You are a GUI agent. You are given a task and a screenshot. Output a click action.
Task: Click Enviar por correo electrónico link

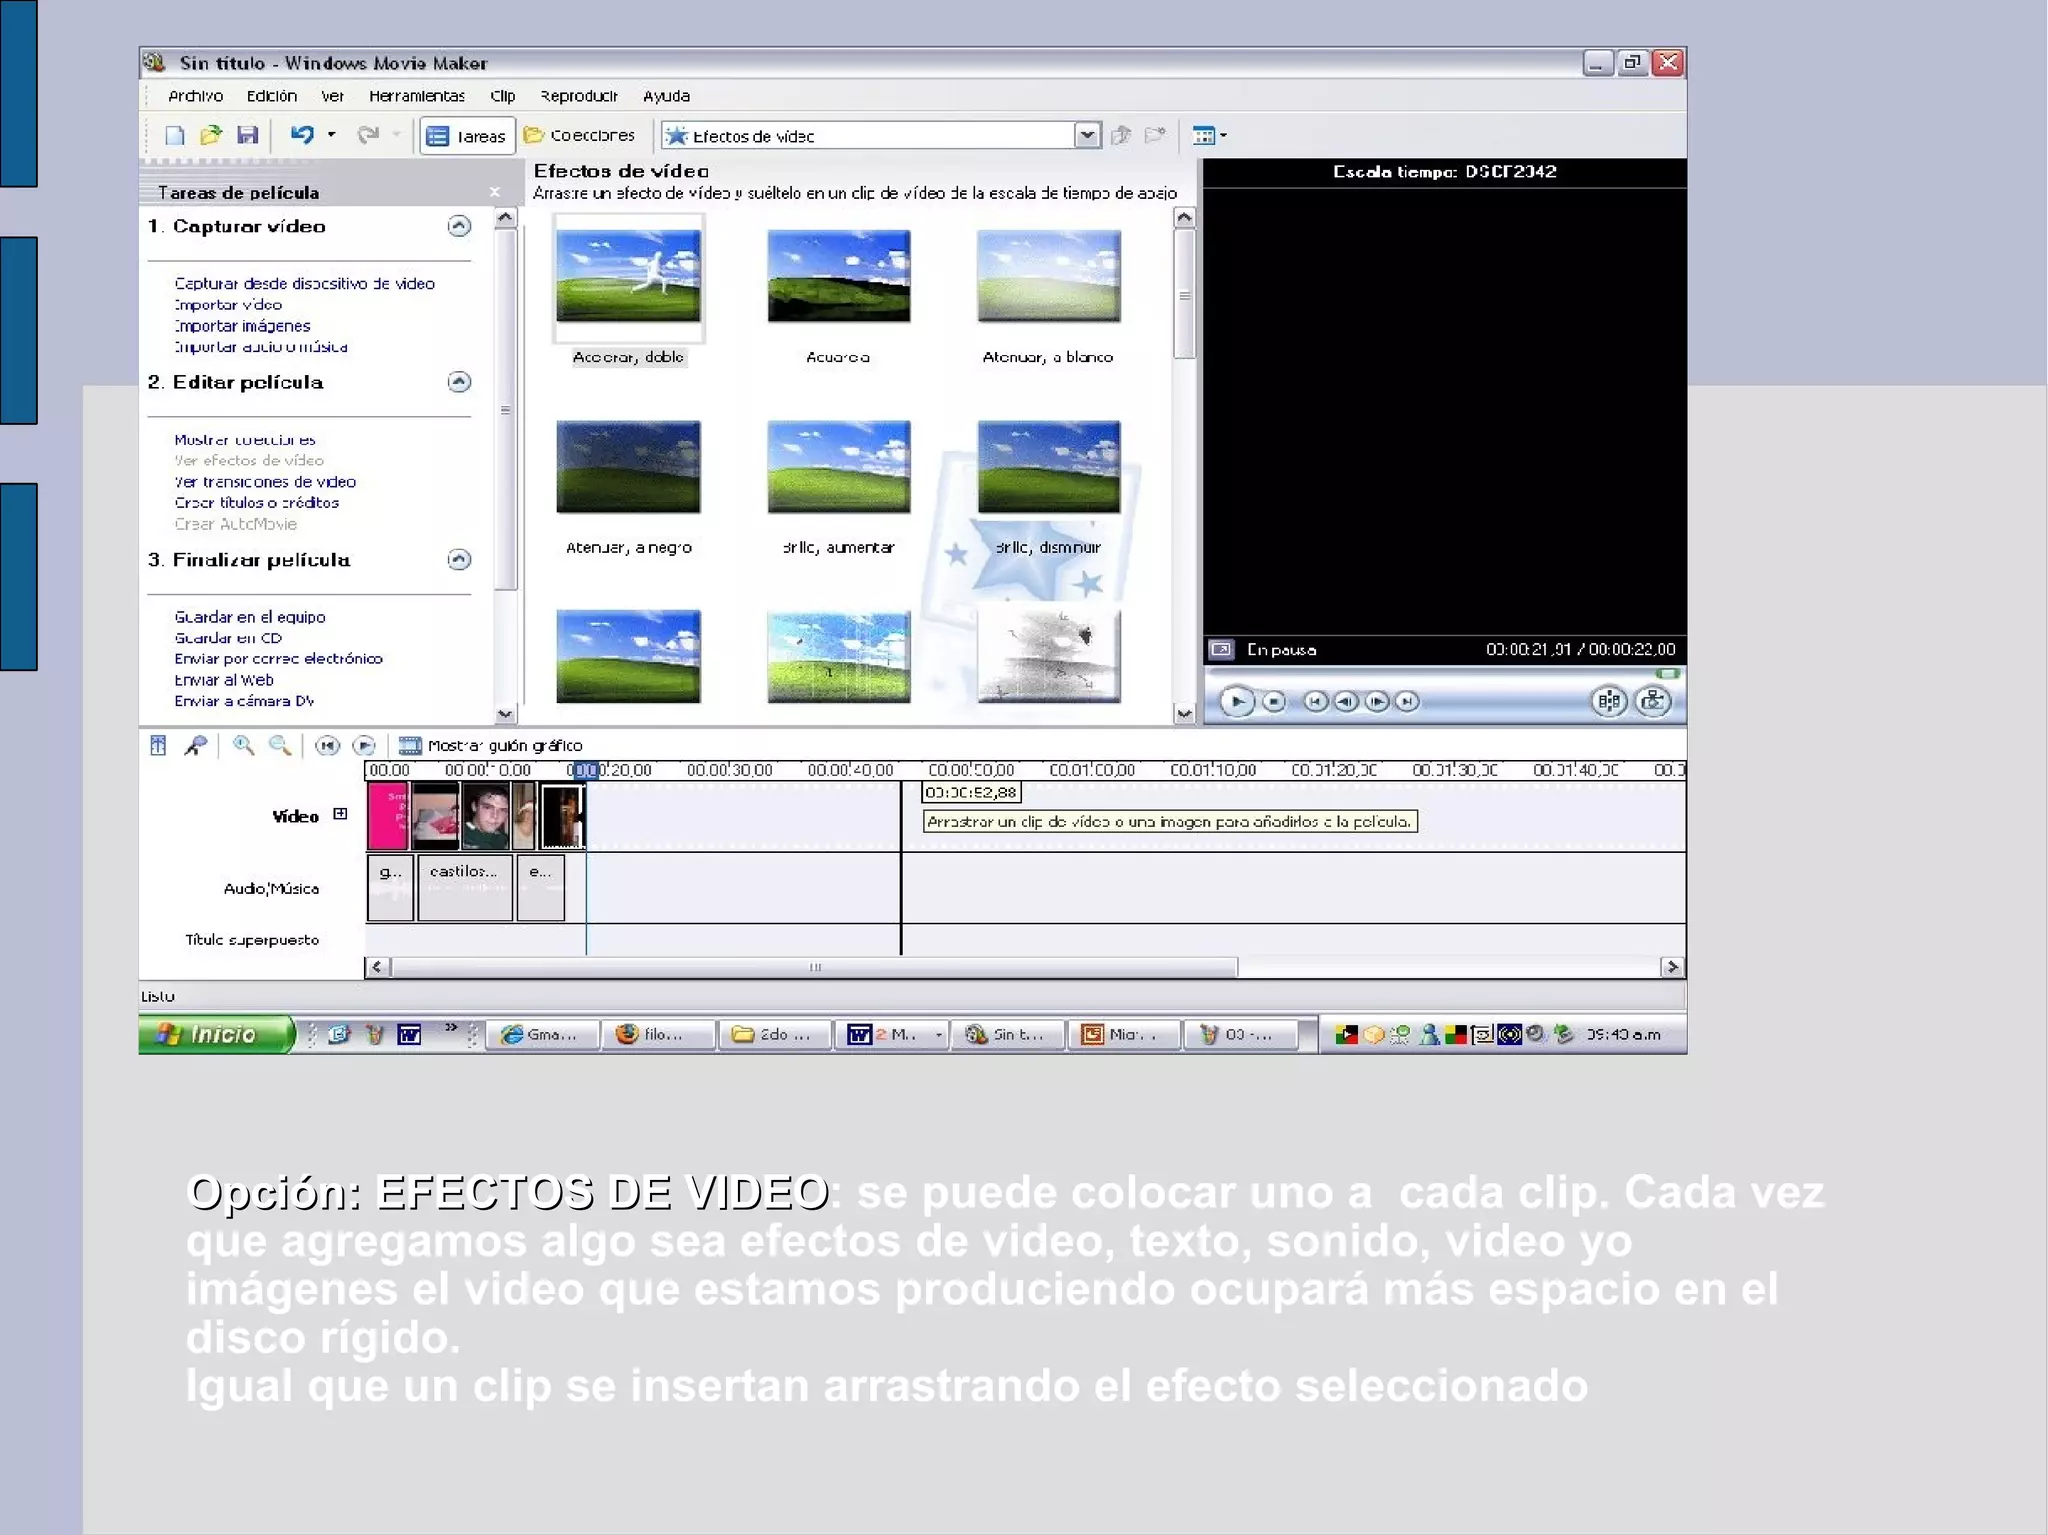(x=279, y=659)
